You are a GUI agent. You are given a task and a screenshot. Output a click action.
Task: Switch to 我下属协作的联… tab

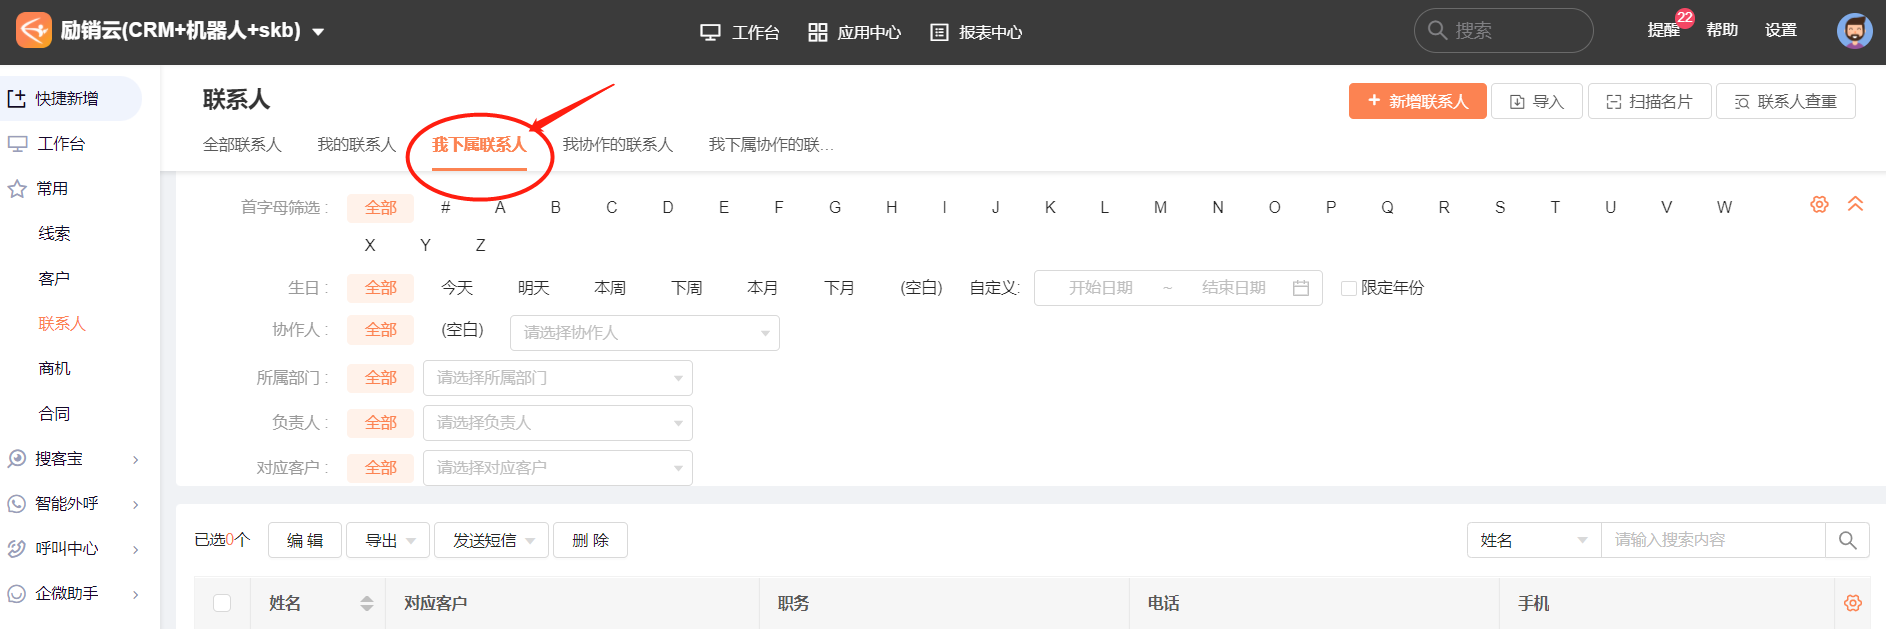(x=771, y=145)
